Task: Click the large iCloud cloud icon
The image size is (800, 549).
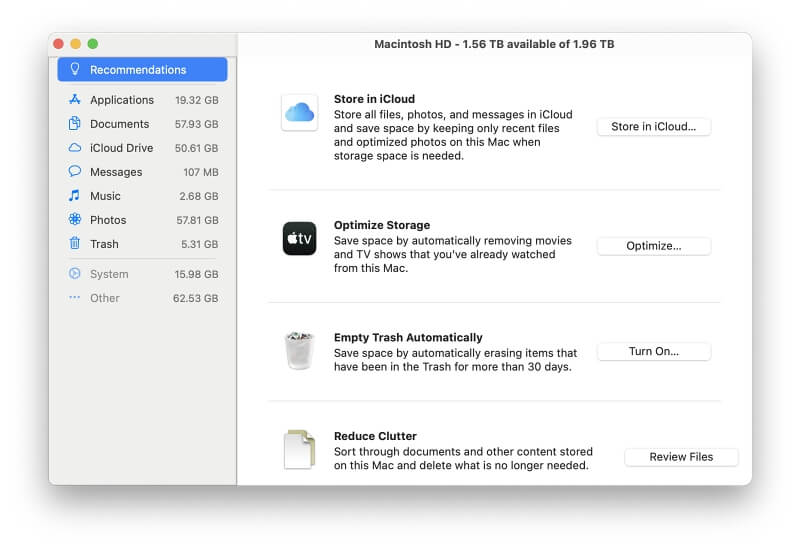Action: click(x=299, y=112)
